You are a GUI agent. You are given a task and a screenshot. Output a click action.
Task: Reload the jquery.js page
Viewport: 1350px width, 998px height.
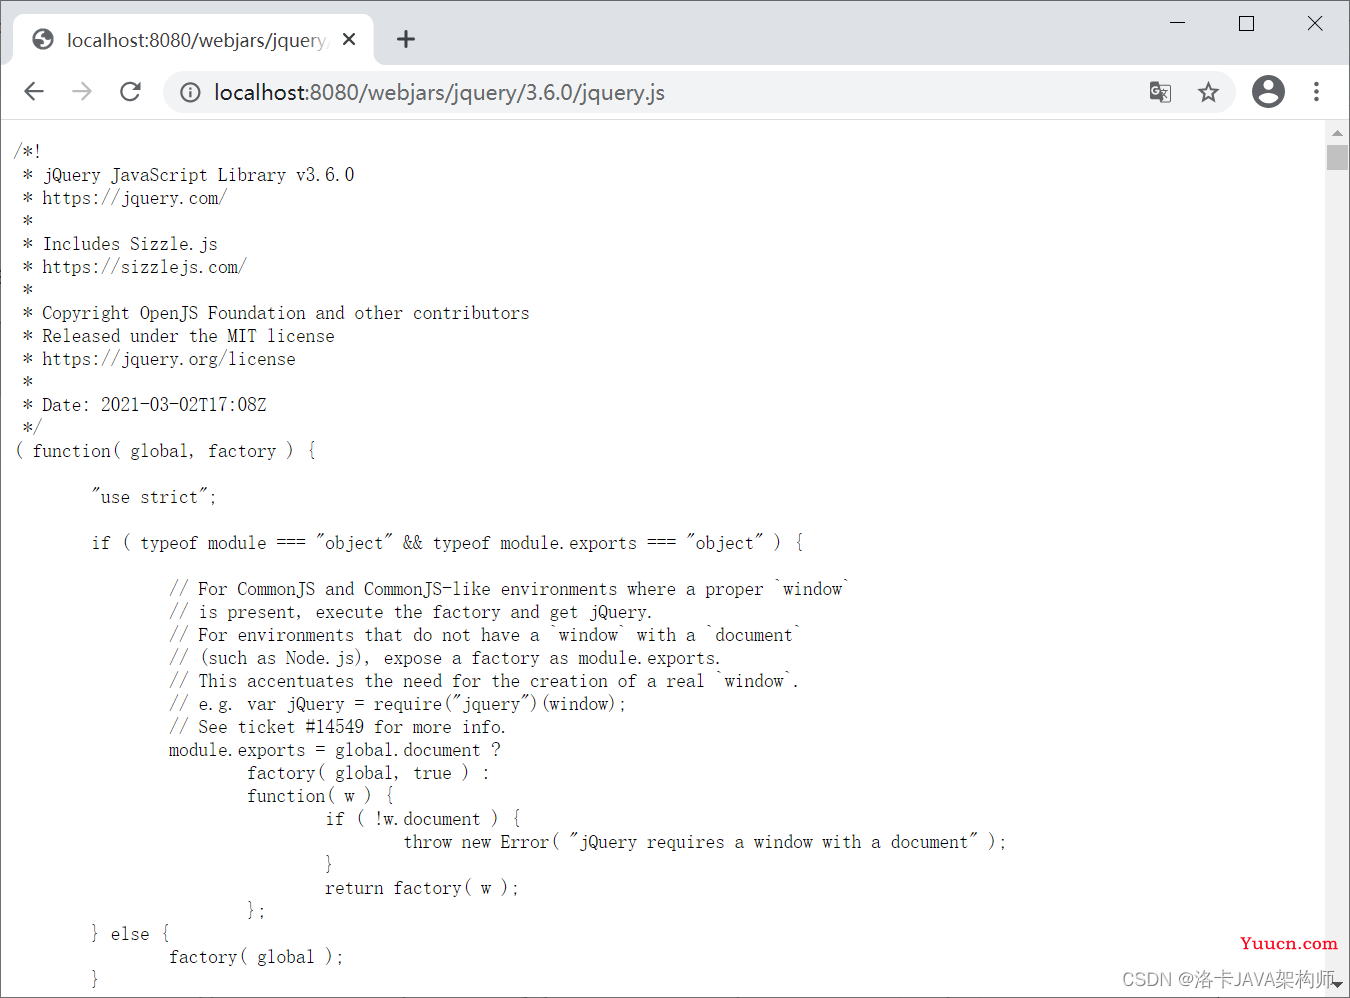tap(130, 92)
